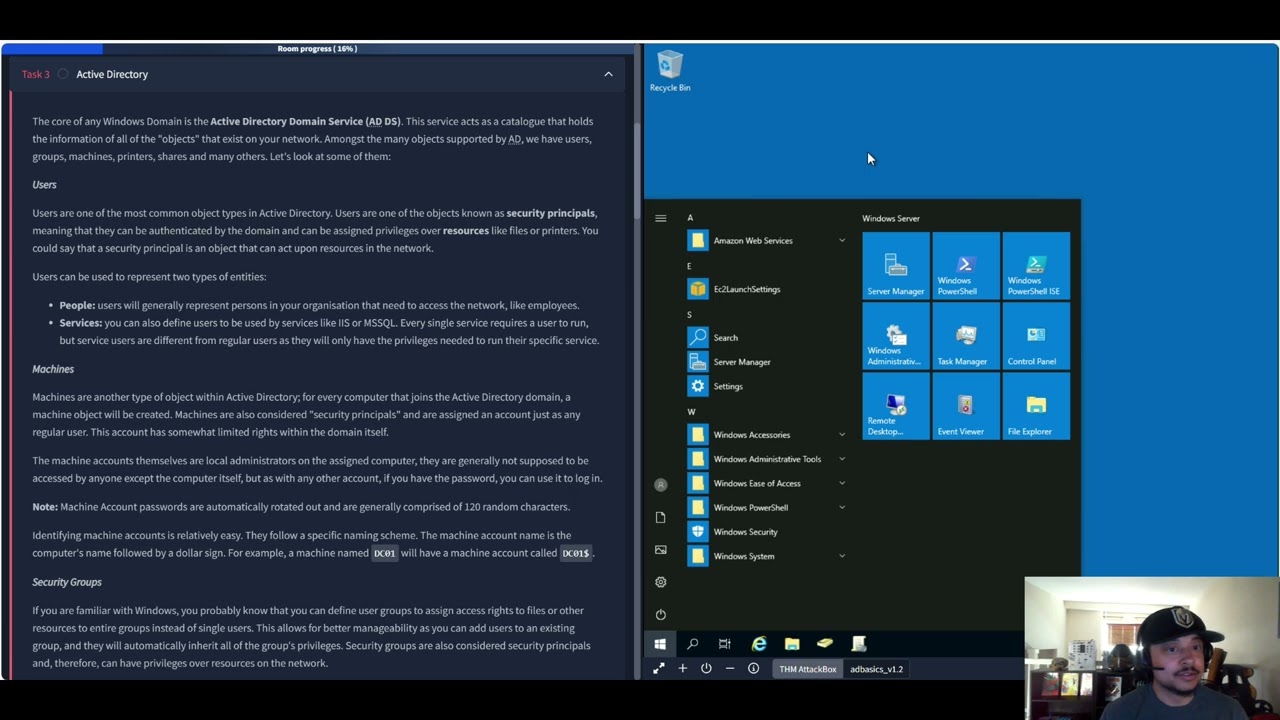The image size is (1280, 720).
Task: Collapse the Task 3 Active Directory section
Action: point(608,74)
